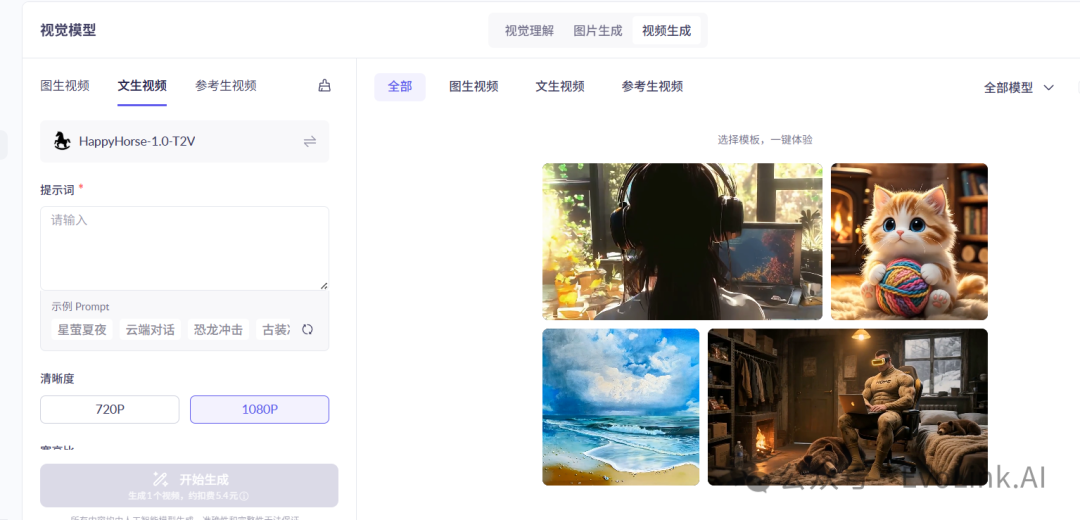
Task: Insert the 星萤夏夜 example prompt
Action: [x=82, y=330]
